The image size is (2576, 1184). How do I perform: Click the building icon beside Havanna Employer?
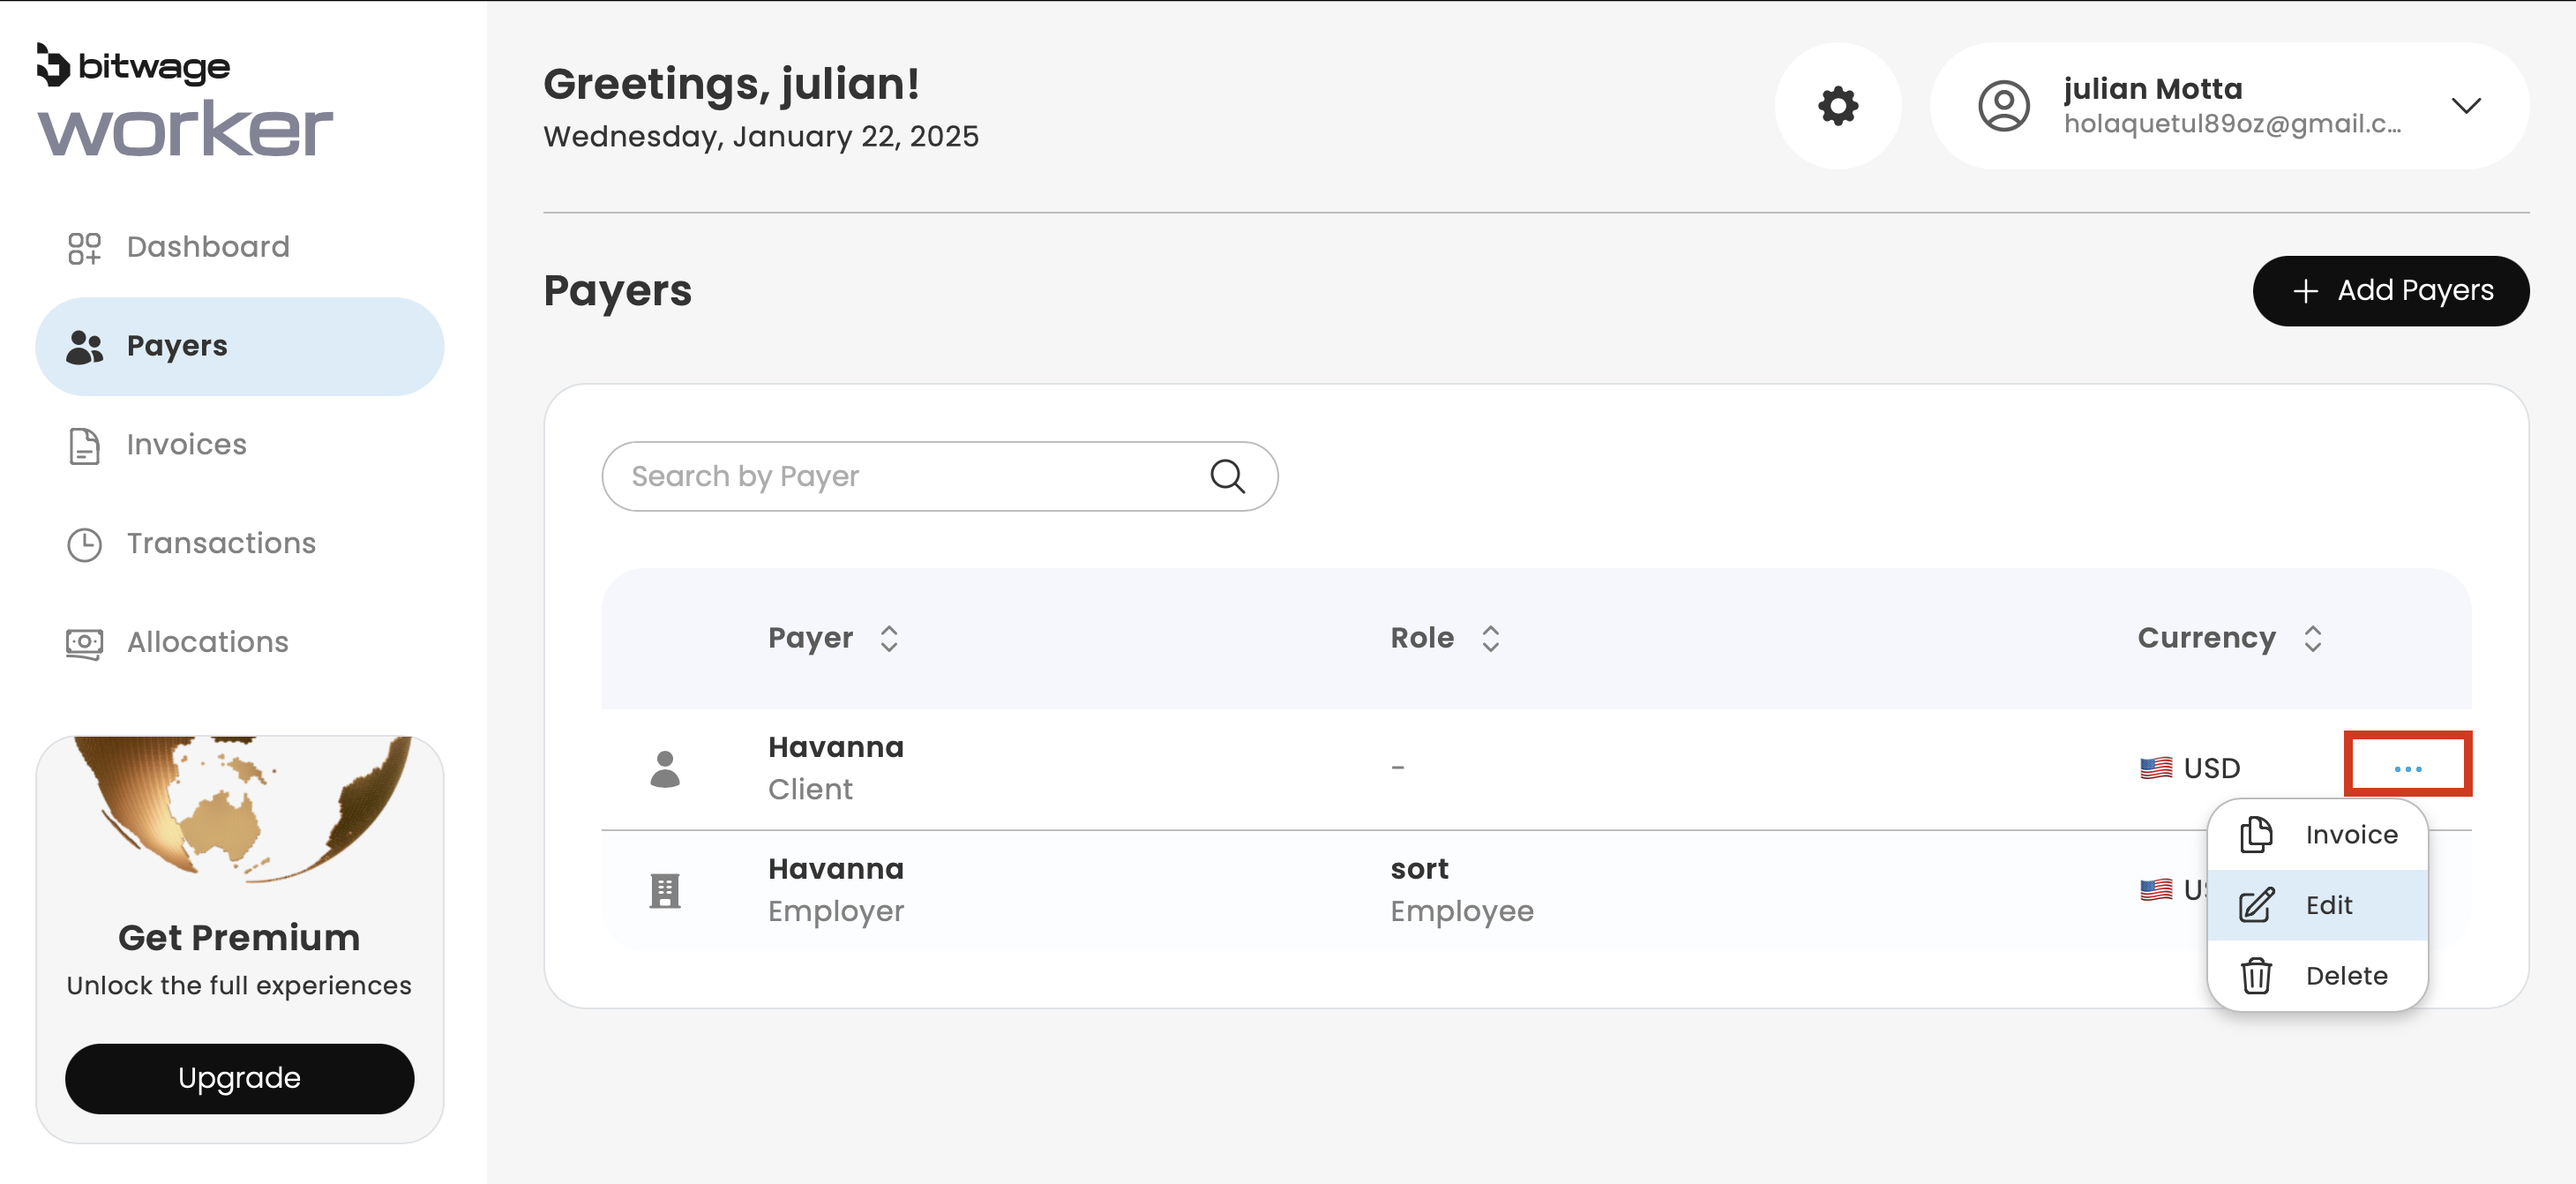tap(665, 890)
